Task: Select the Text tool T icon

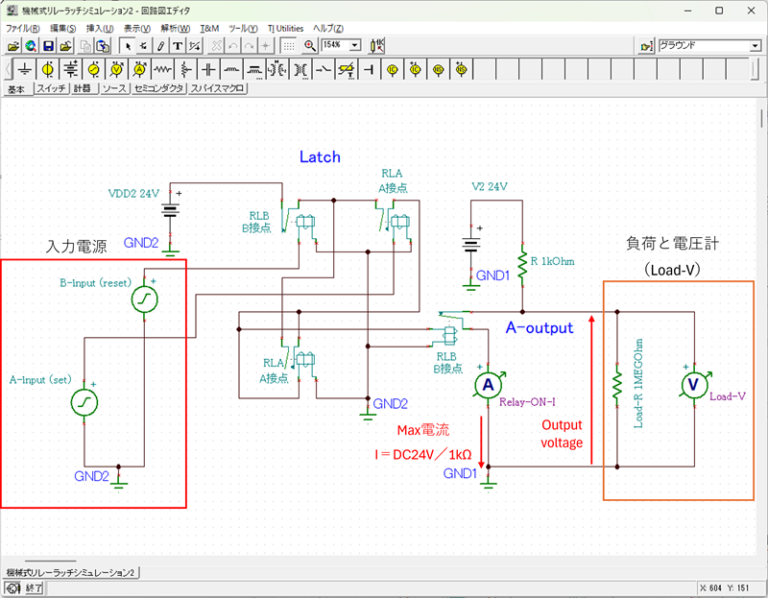Action: click(x=177, y=46)
